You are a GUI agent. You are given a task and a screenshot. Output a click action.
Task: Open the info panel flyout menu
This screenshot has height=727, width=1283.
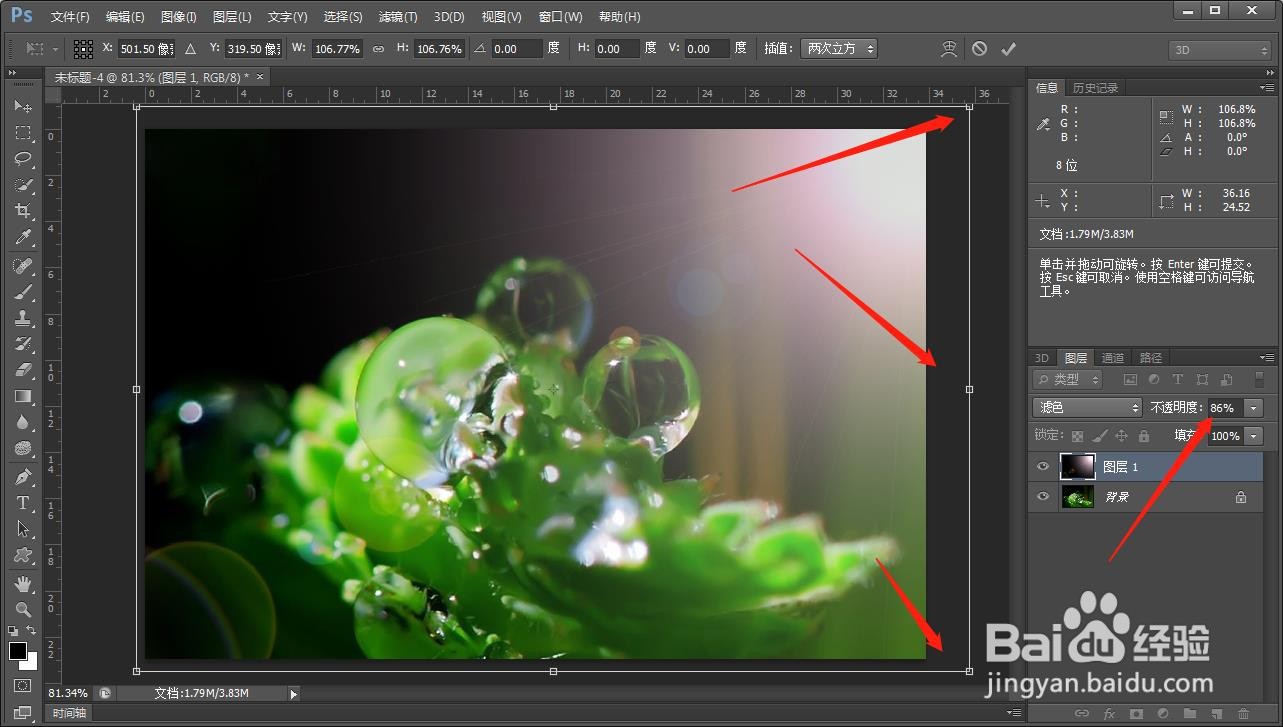[x=1268, y=87]
